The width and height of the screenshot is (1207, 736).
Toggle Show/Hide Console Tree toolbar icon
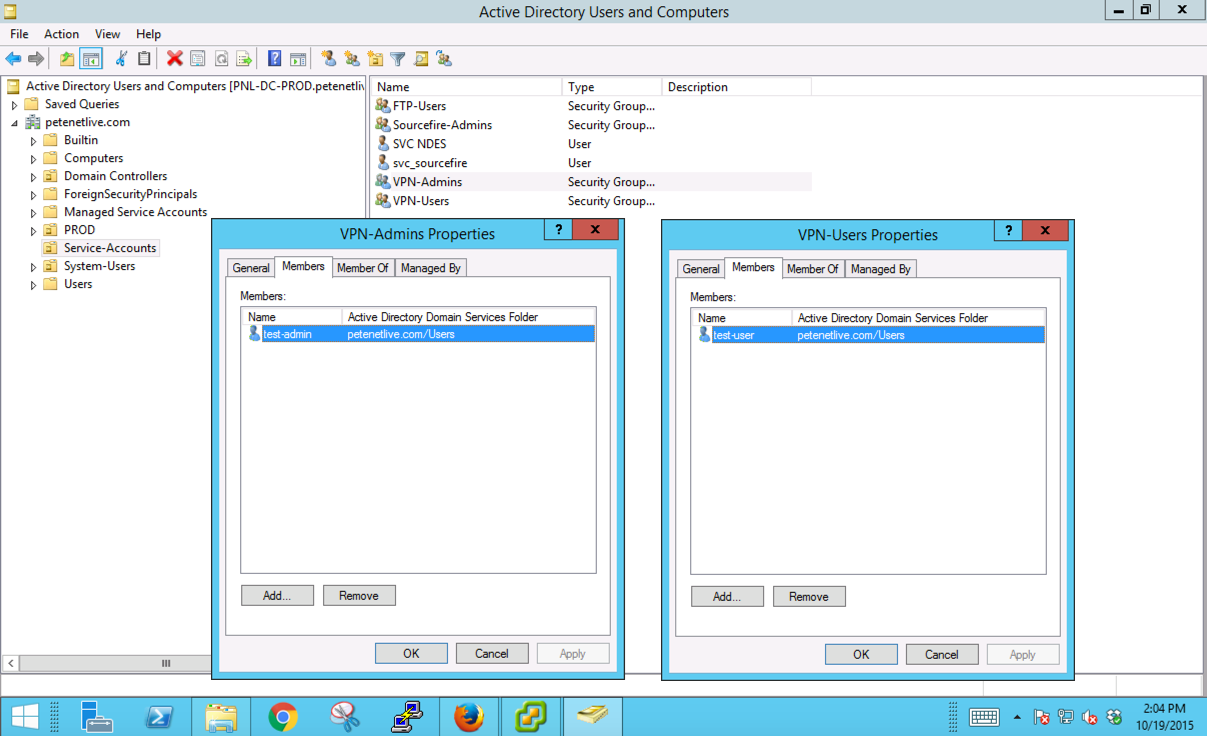click(x=91, y=59)
